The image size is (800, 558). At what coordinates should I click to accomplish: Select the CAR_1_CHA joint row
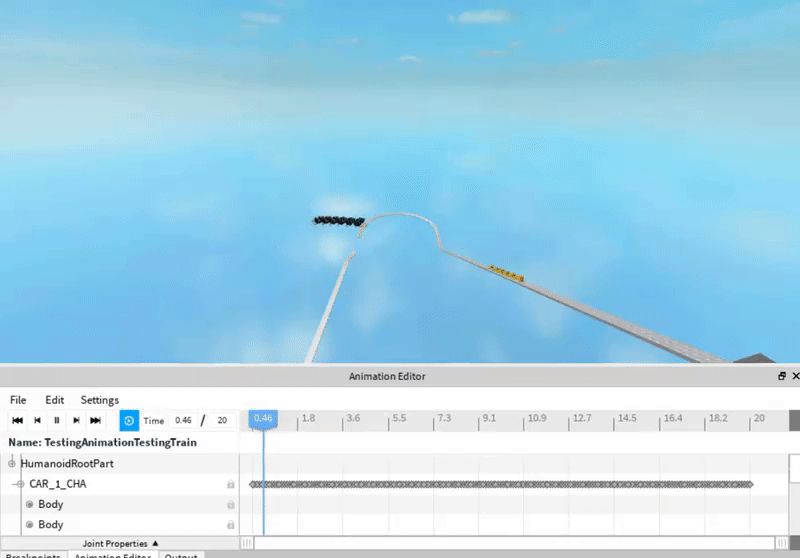[119, 484]
